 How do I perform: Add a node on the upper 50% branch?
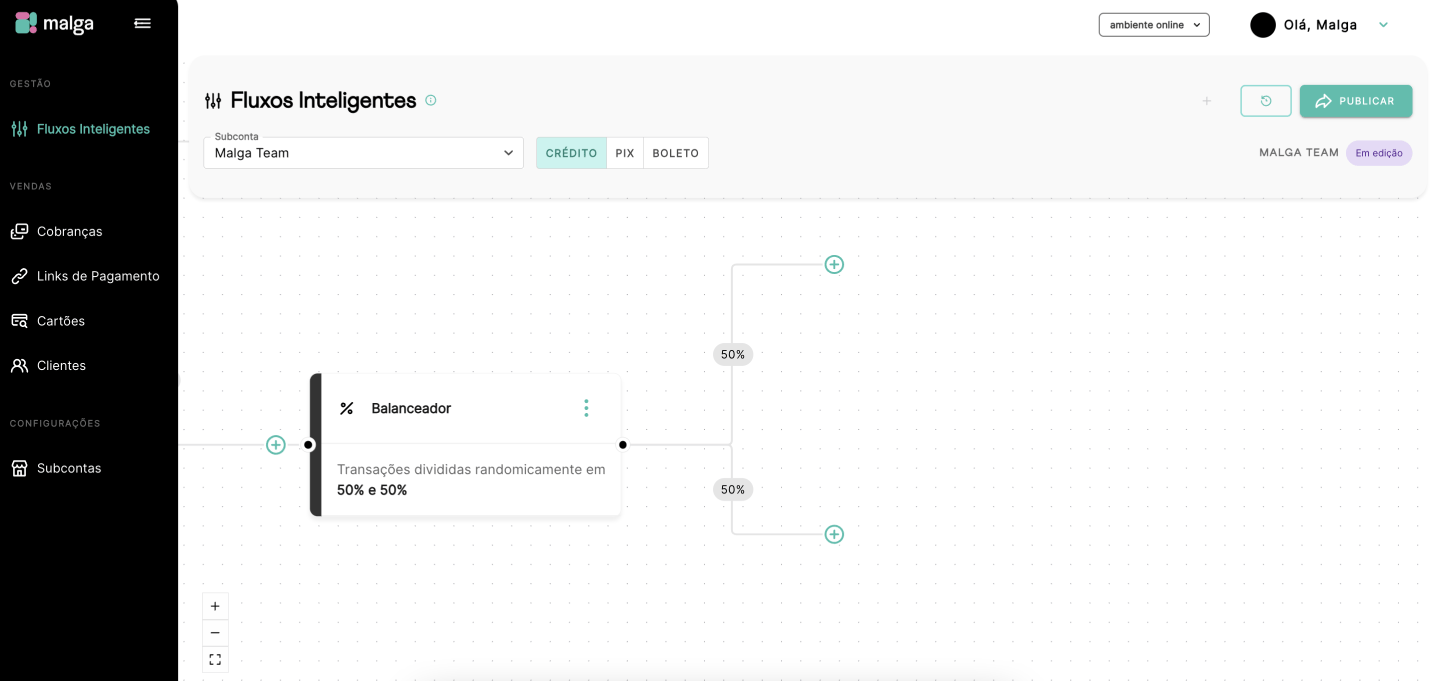[x=834, y=264]
